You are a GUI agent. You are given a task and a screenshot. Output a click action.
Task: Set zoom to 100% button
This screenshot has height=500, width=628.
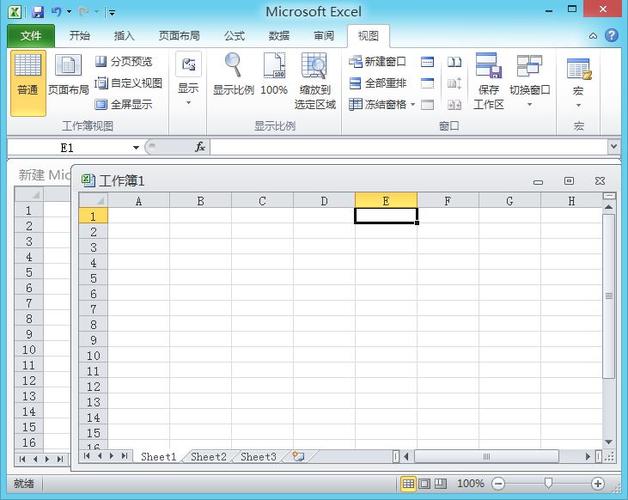pyautogui.click(x=274, y=75)
